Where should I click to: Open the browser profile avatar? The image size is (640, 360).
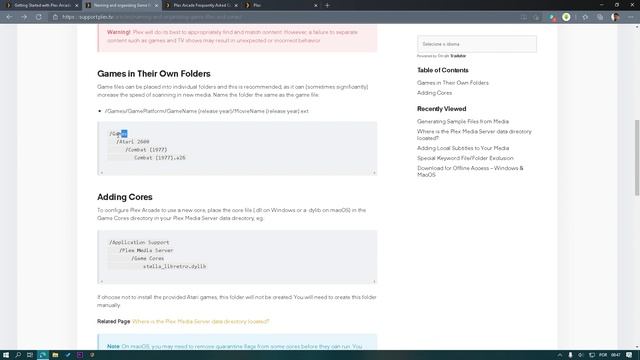click(616, 17)
